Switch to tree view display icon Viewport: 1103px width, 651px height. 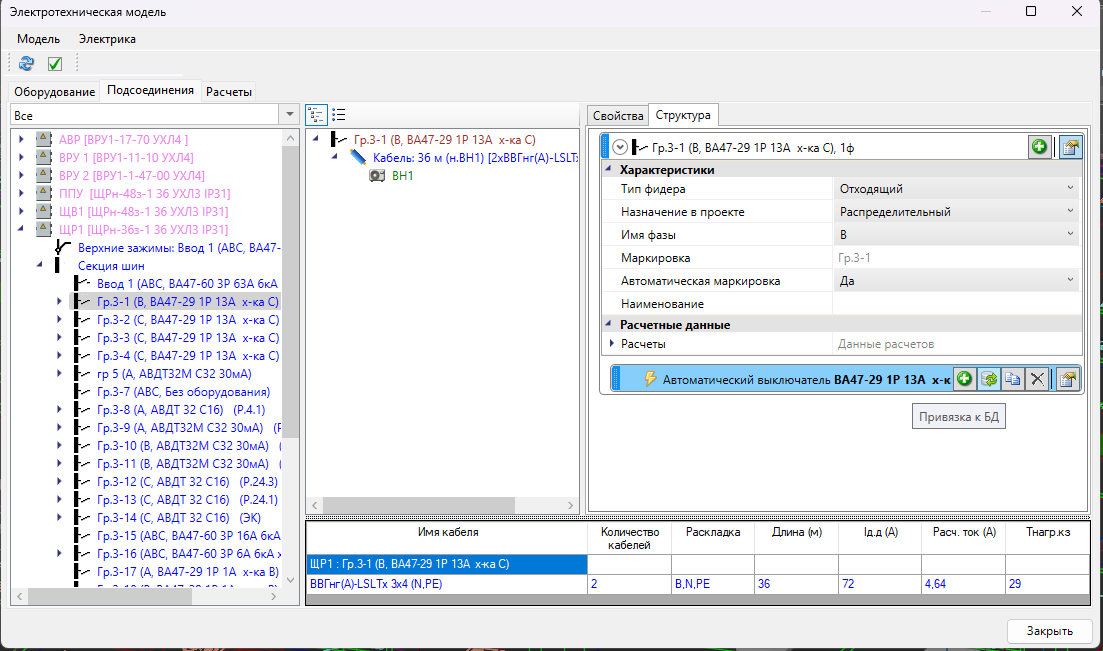coord(316,115)
